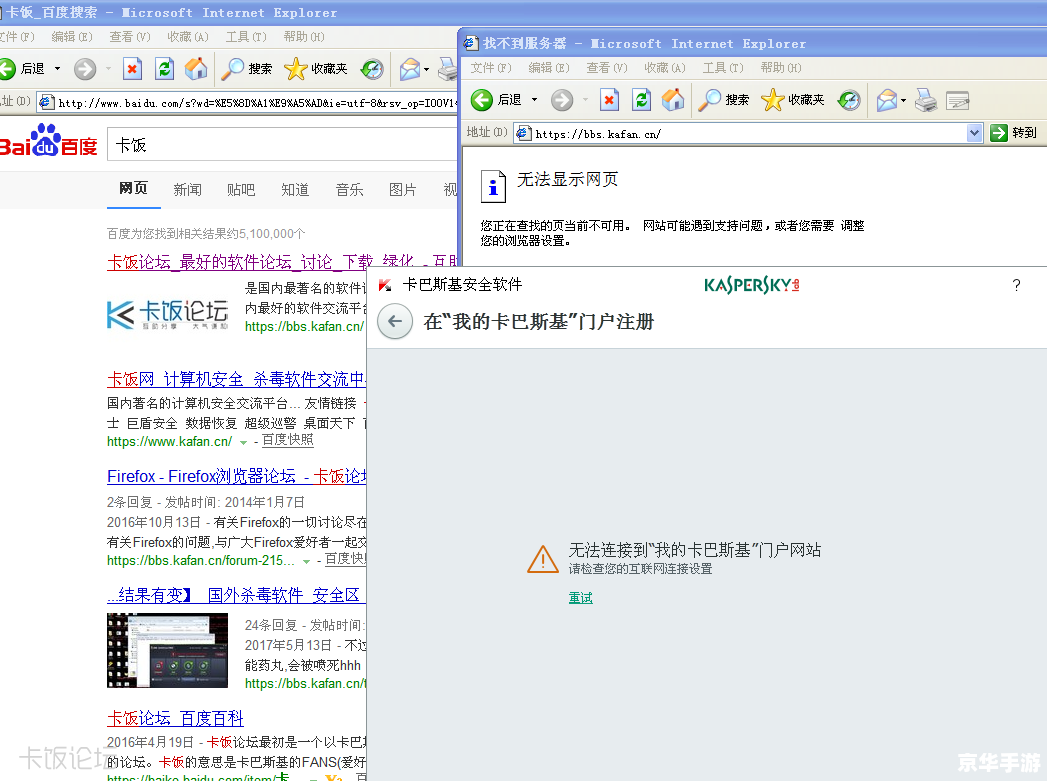Click the Baidu logo
The height and width of the screenshot is (781, 1047).
point(49,140)
